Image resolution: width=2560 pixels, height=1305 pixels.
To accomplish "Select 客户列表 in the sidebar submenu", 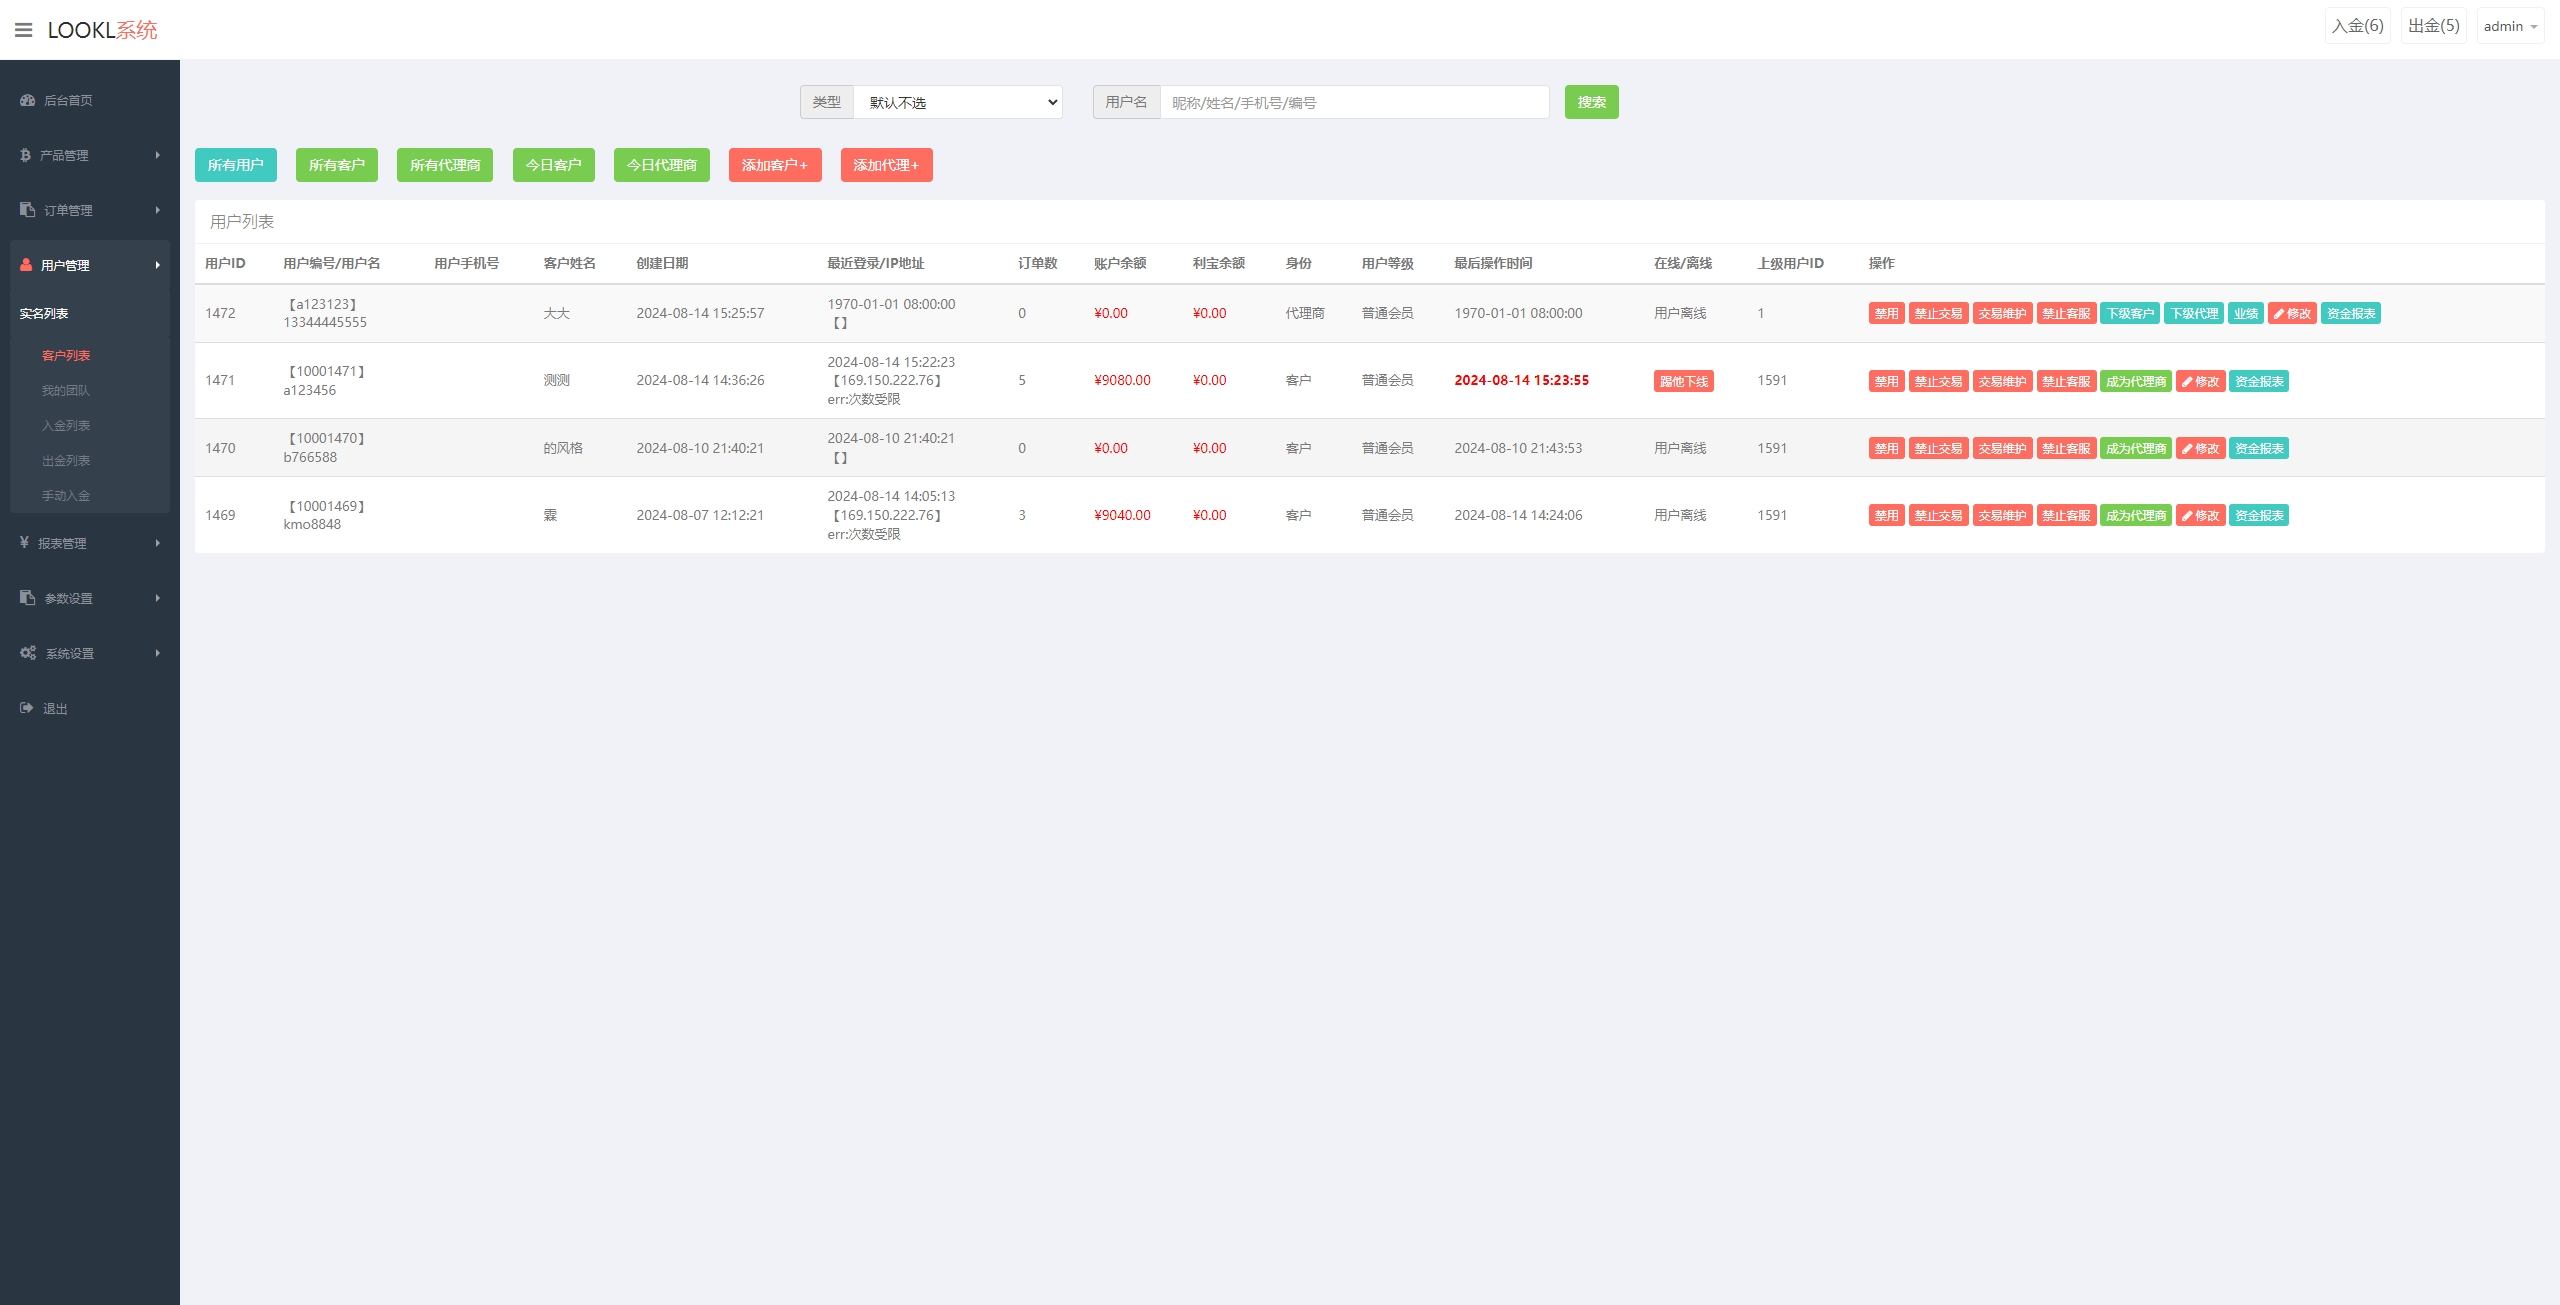I will [x=66, y=356].
